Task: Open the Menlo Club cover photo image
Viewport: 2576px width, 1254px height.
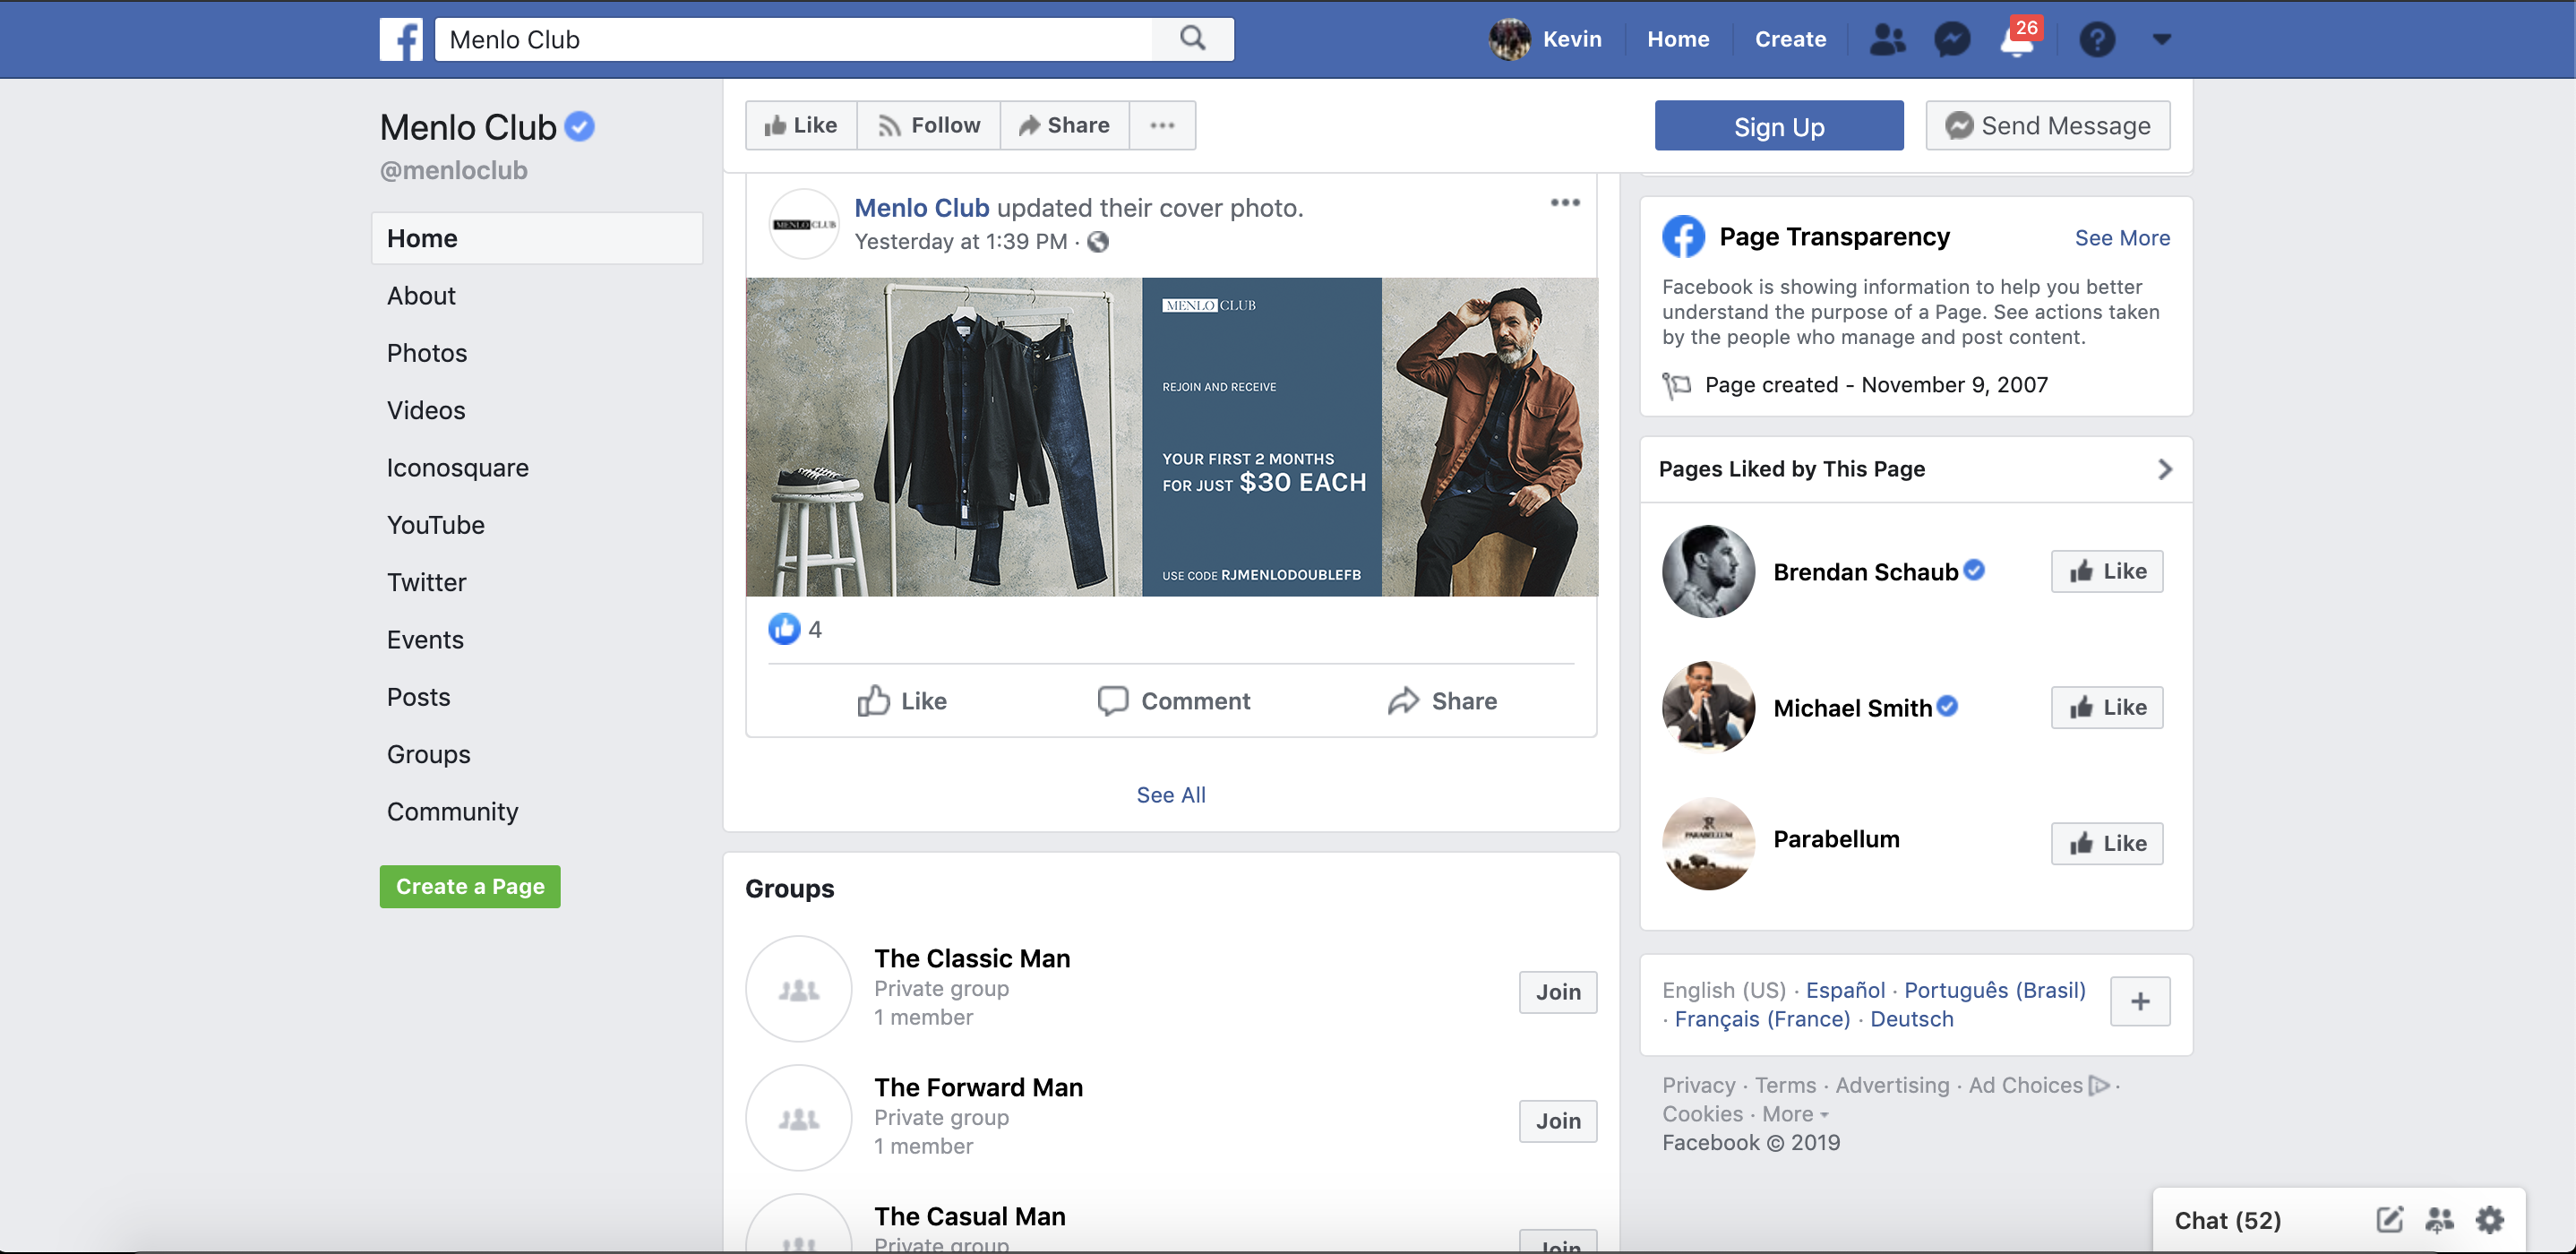Action: [1171, 437]
